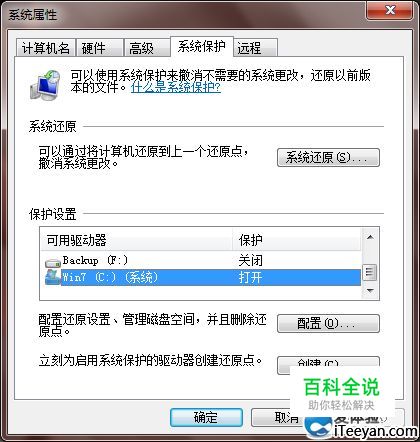Go to the 高级 tab
This screenshot has width=420, height=442.
click(147, 48)
